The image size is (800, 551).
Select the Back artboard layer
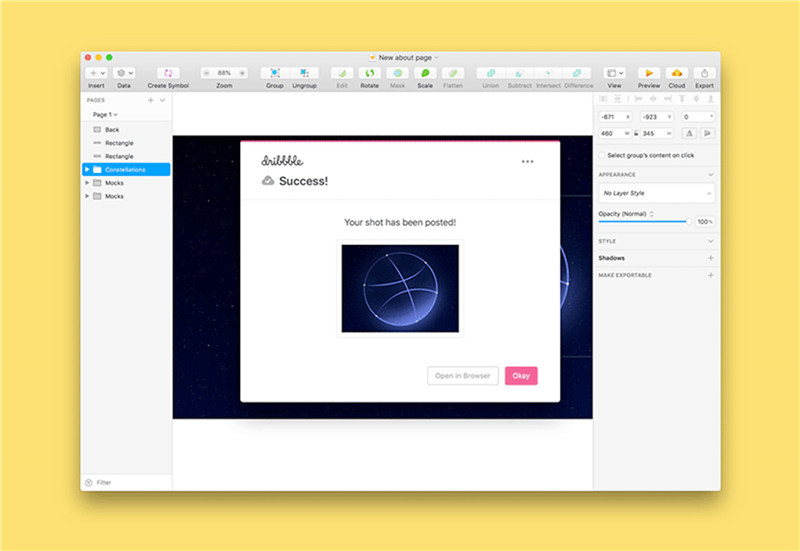[x=126, y=130]
